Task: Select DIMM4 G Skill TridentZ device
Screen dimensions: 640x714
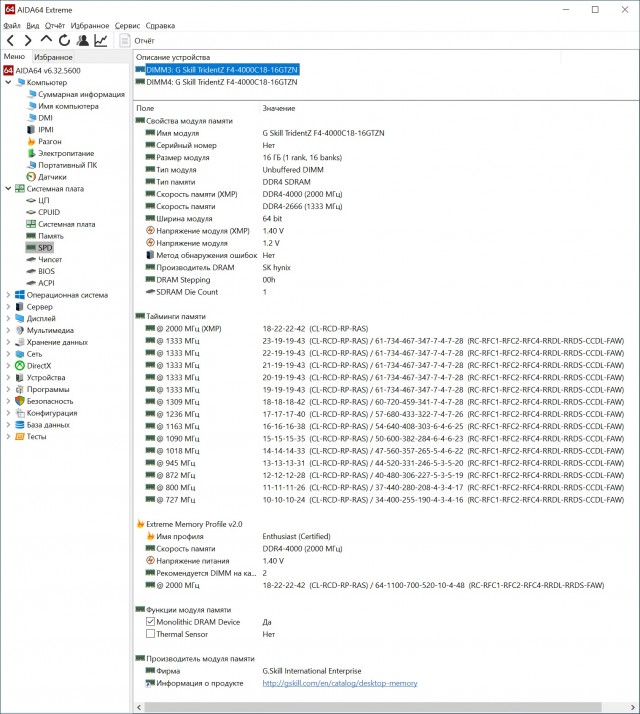Action: [x=217, y=82]
